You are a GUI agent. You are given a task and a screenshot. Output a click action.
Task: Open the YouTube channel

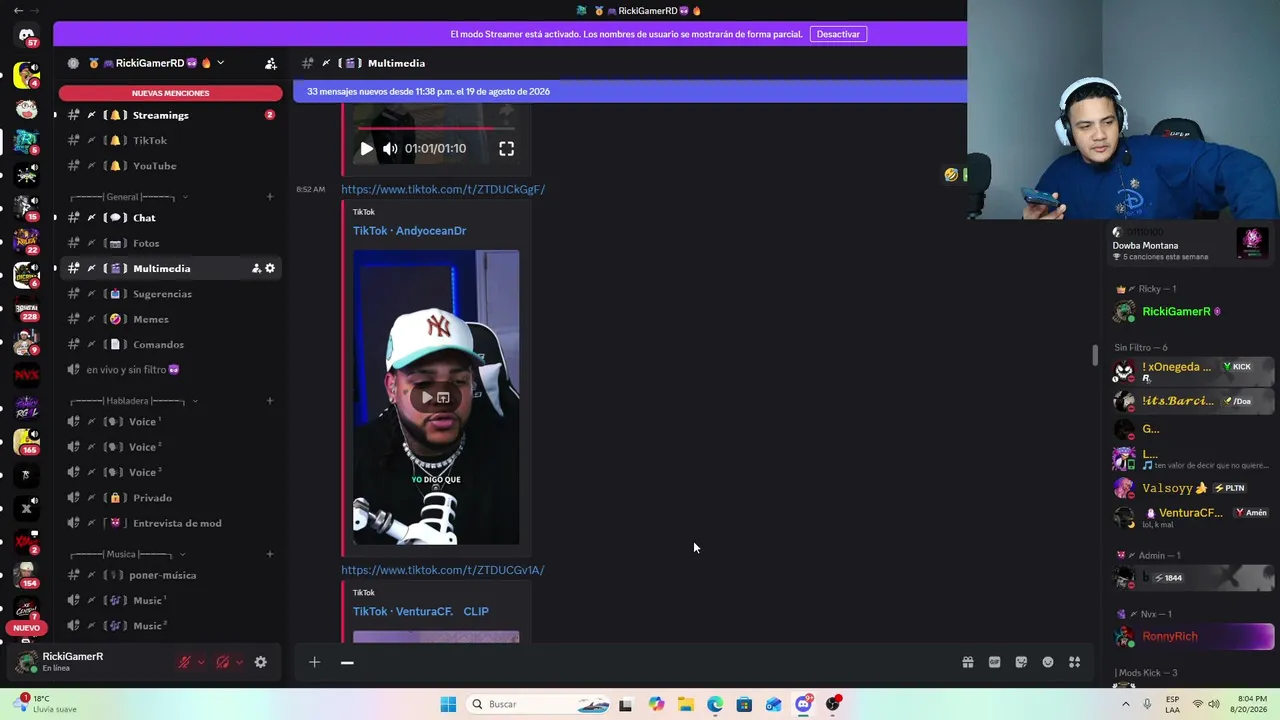point(170,166)
